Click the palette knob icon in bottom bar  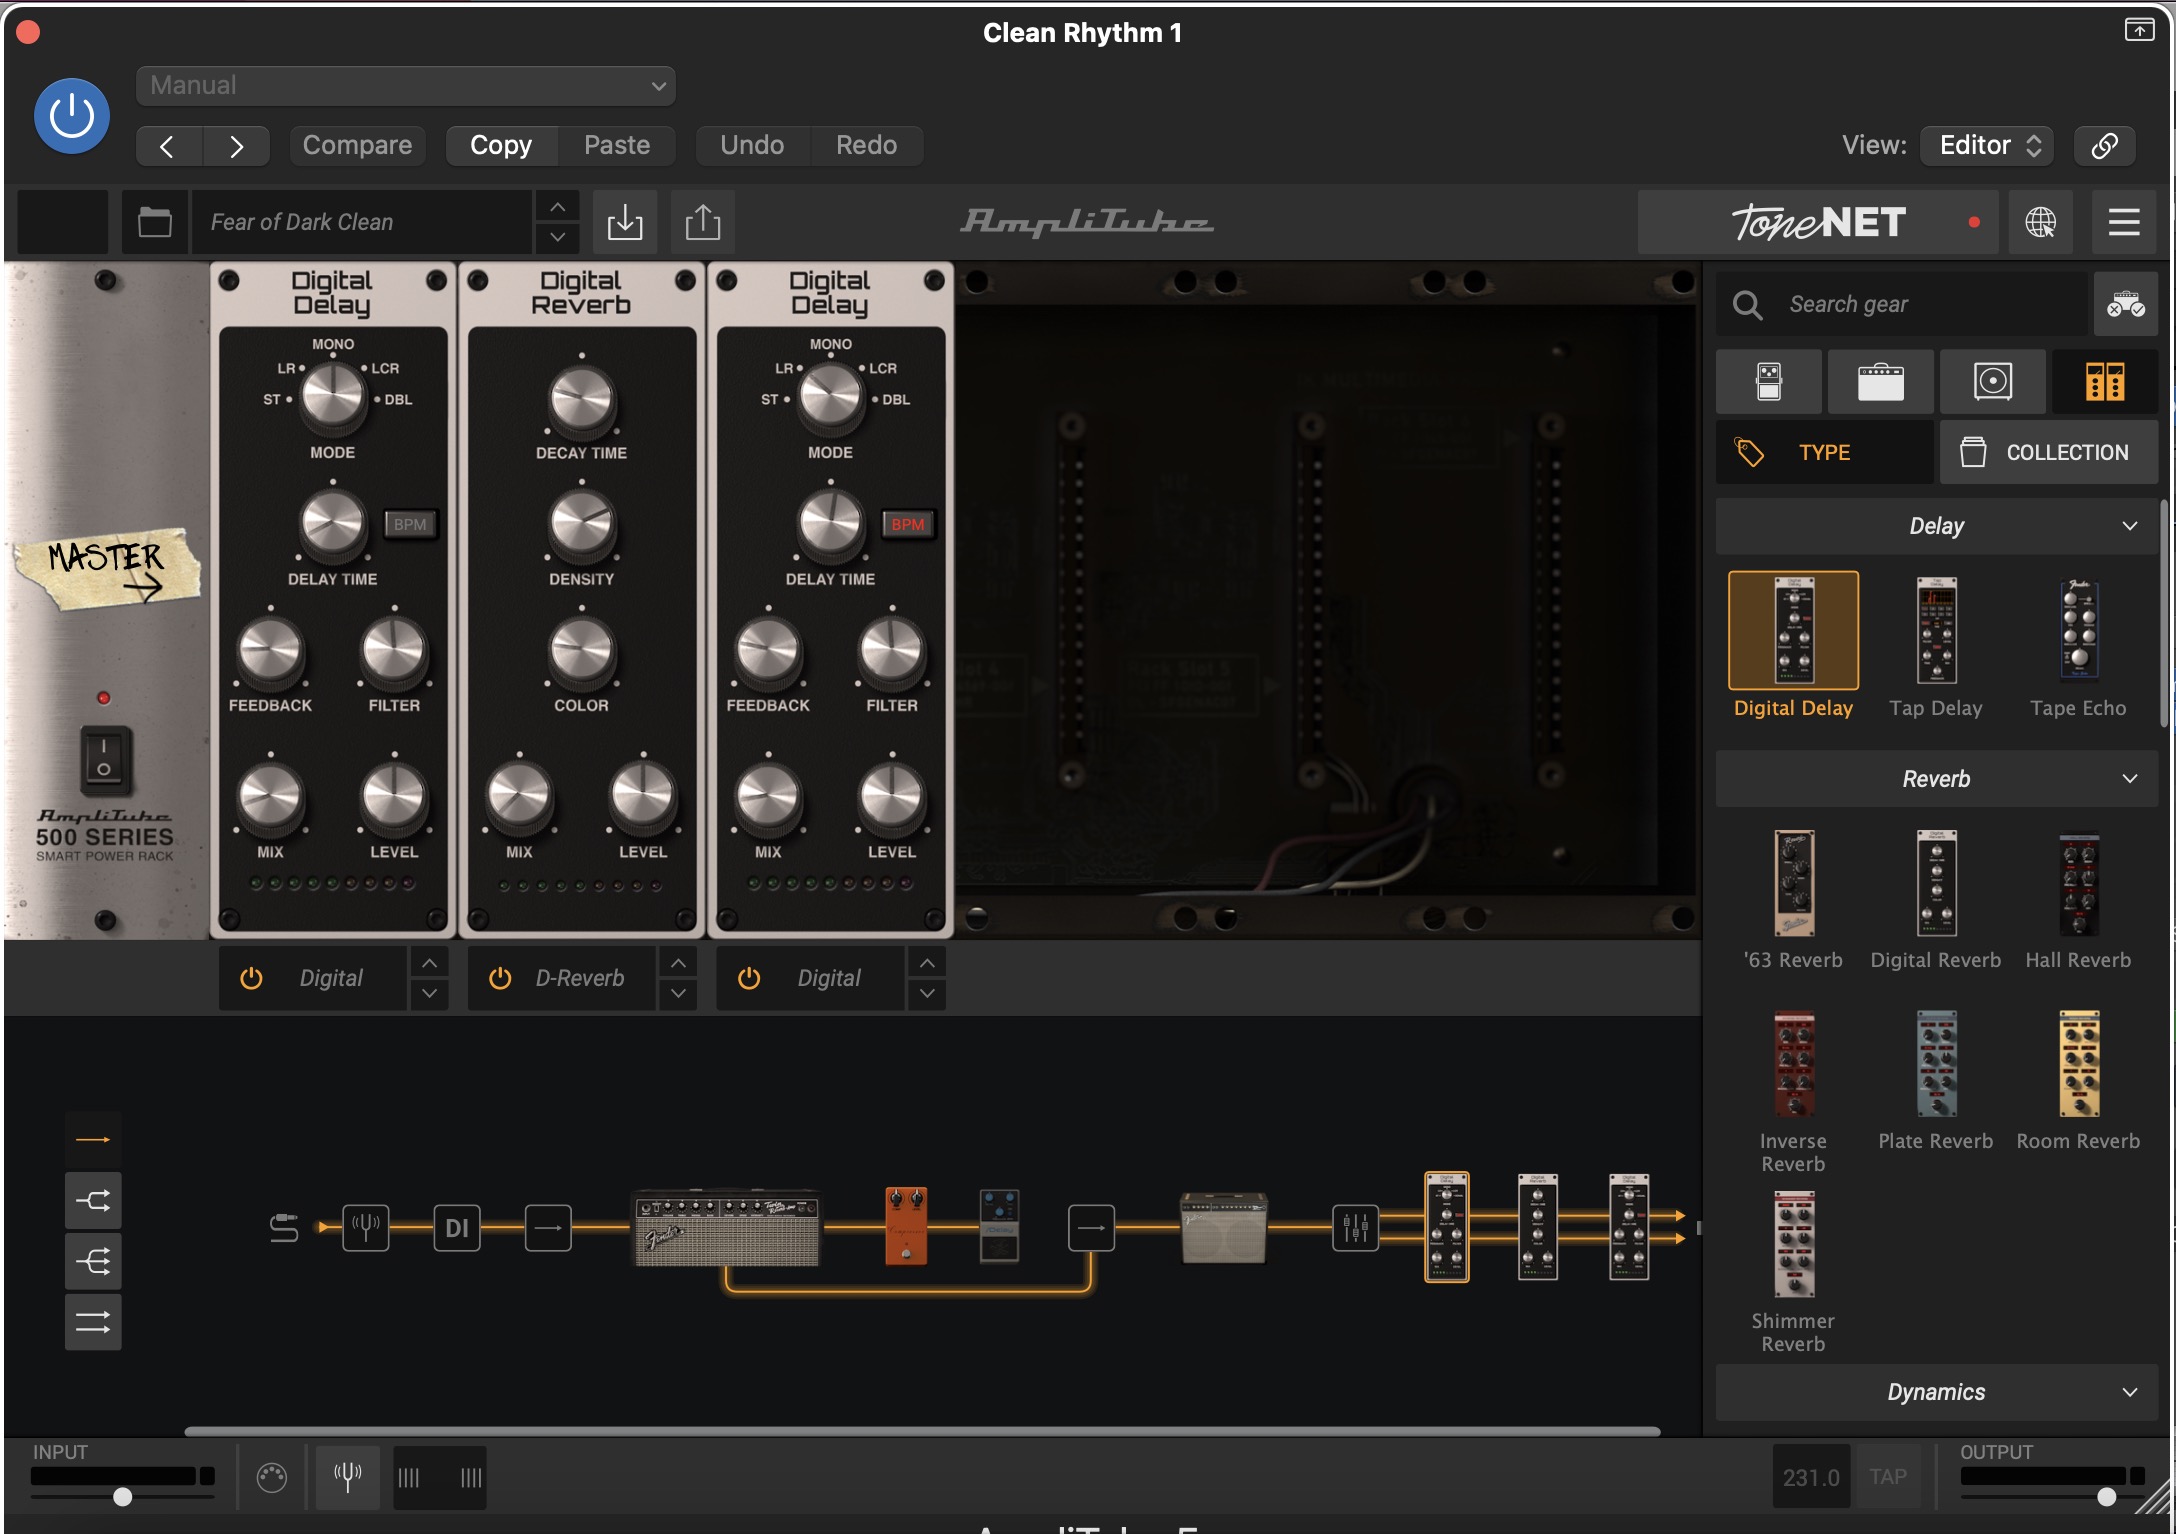coord(271,1477)
